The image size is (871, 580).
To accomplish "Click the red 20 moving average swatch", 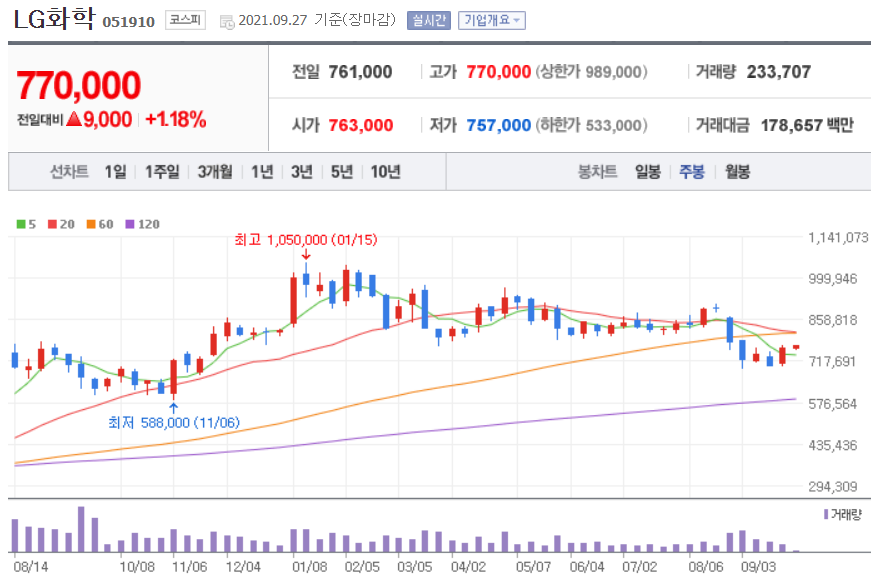I will coord(52,224).
